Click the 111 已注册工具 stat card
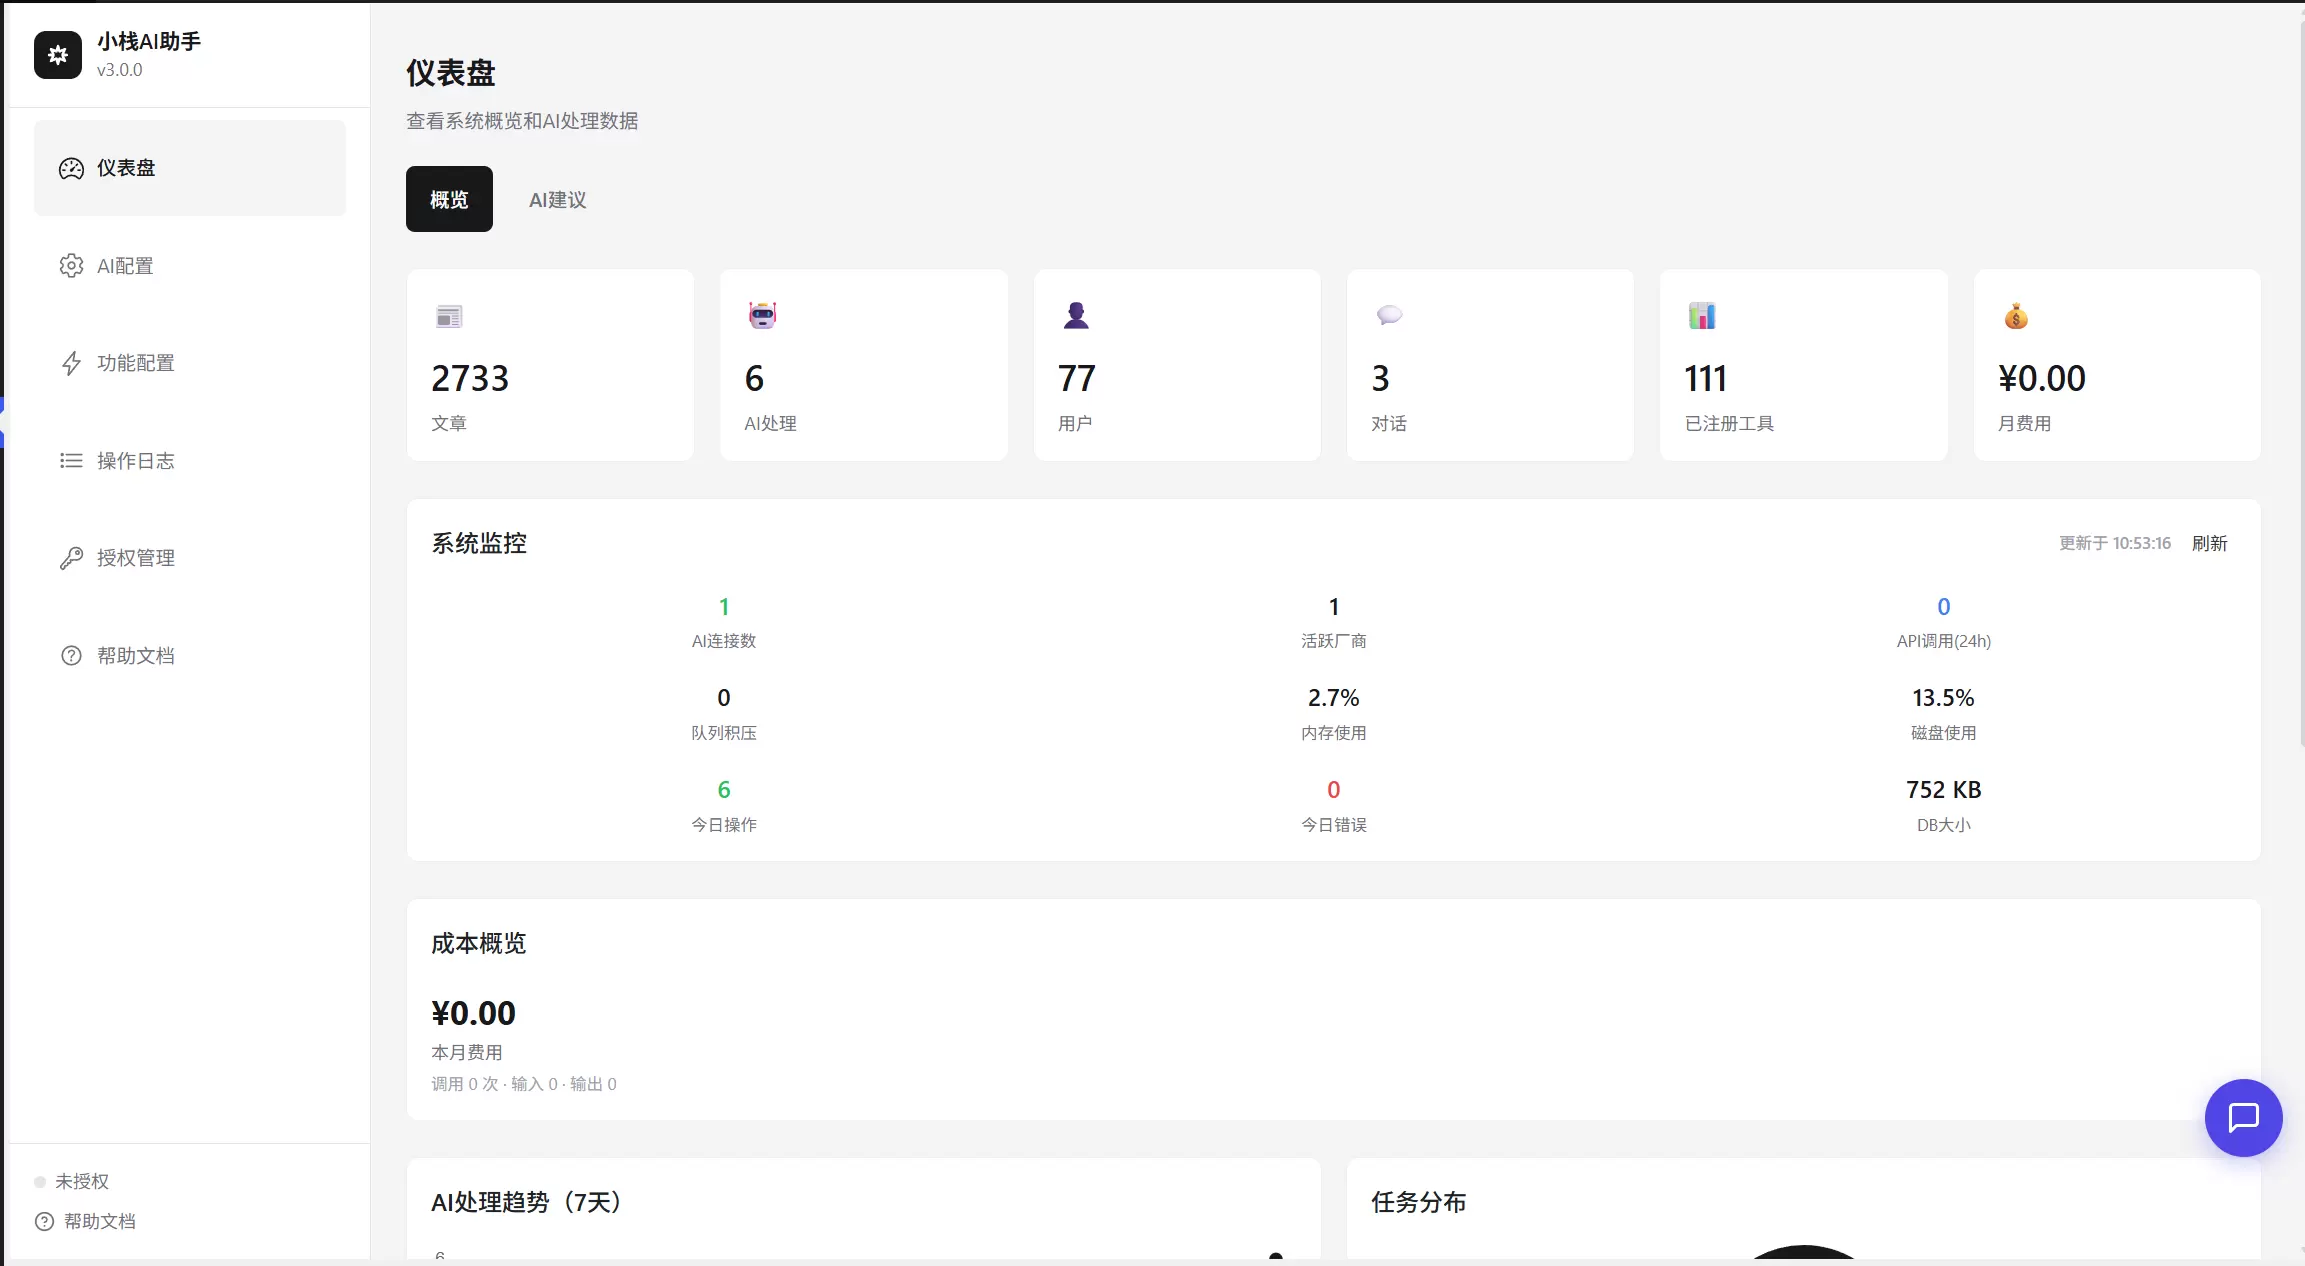The image size is (2305, 1266). (x=1804, y=365)
